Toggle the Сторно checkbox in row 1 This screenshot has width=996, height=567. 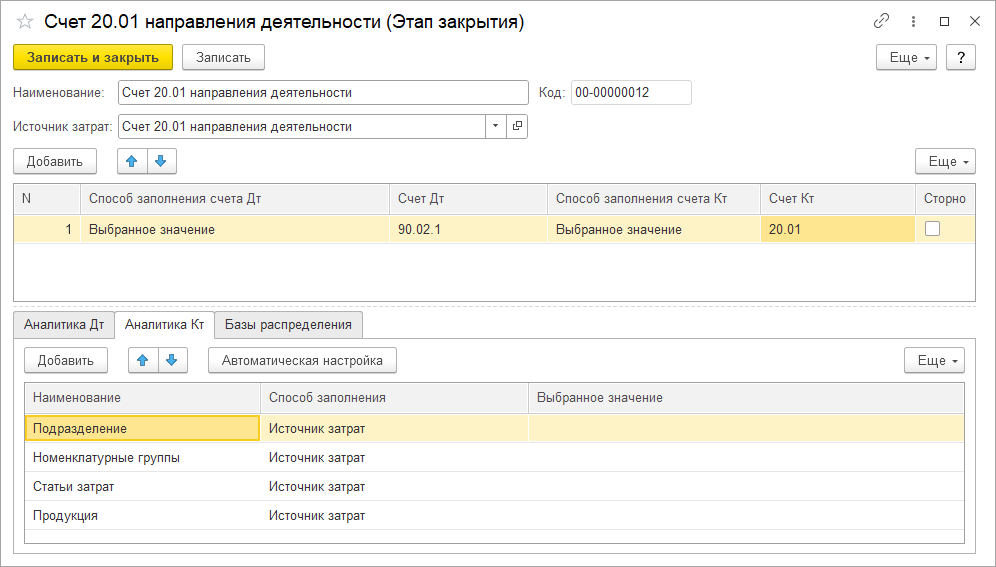932,229
